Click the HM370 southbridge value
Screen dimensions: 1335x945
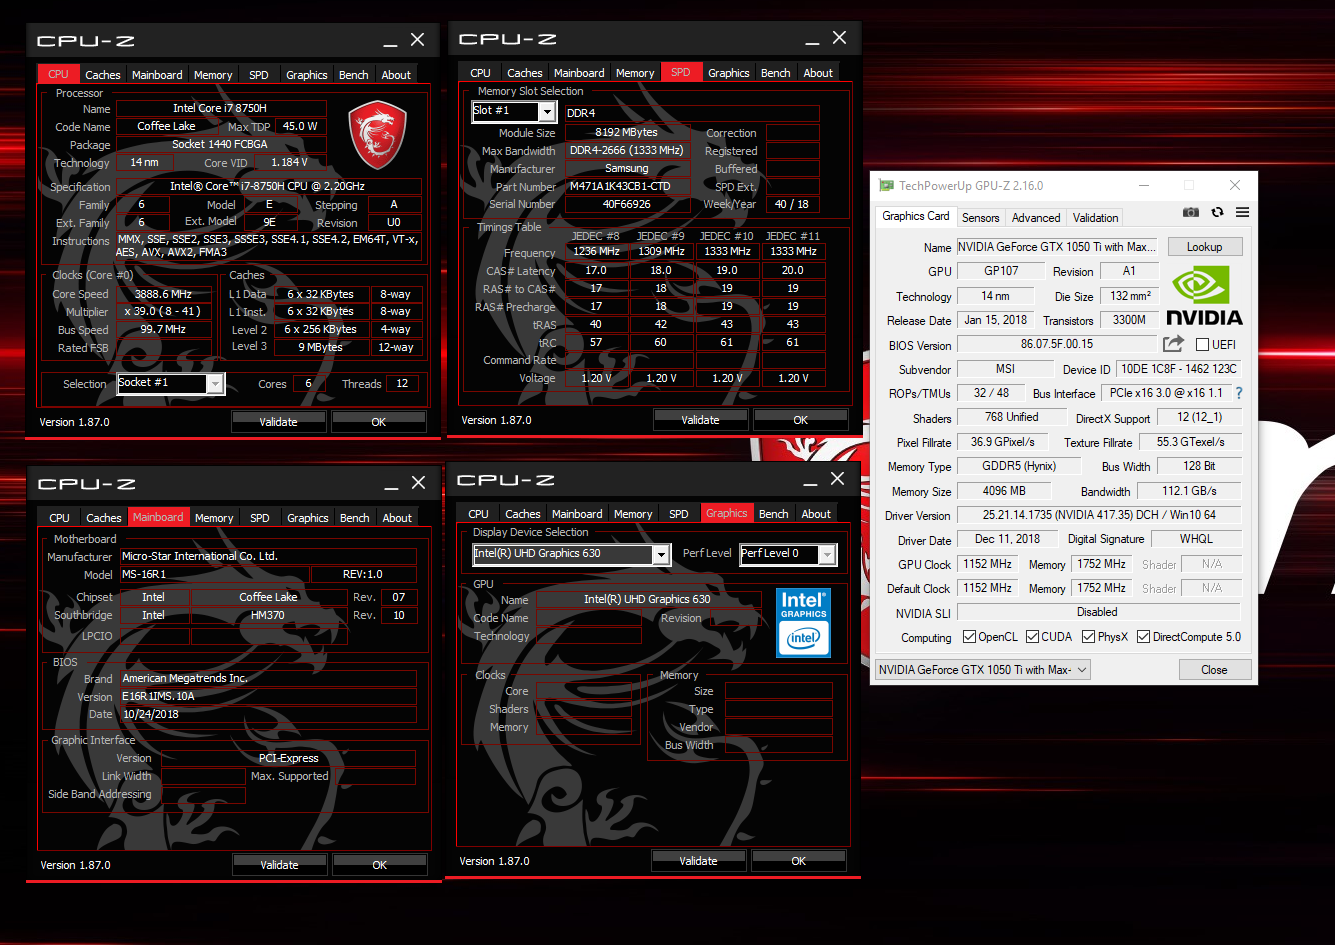pos(268,615)
